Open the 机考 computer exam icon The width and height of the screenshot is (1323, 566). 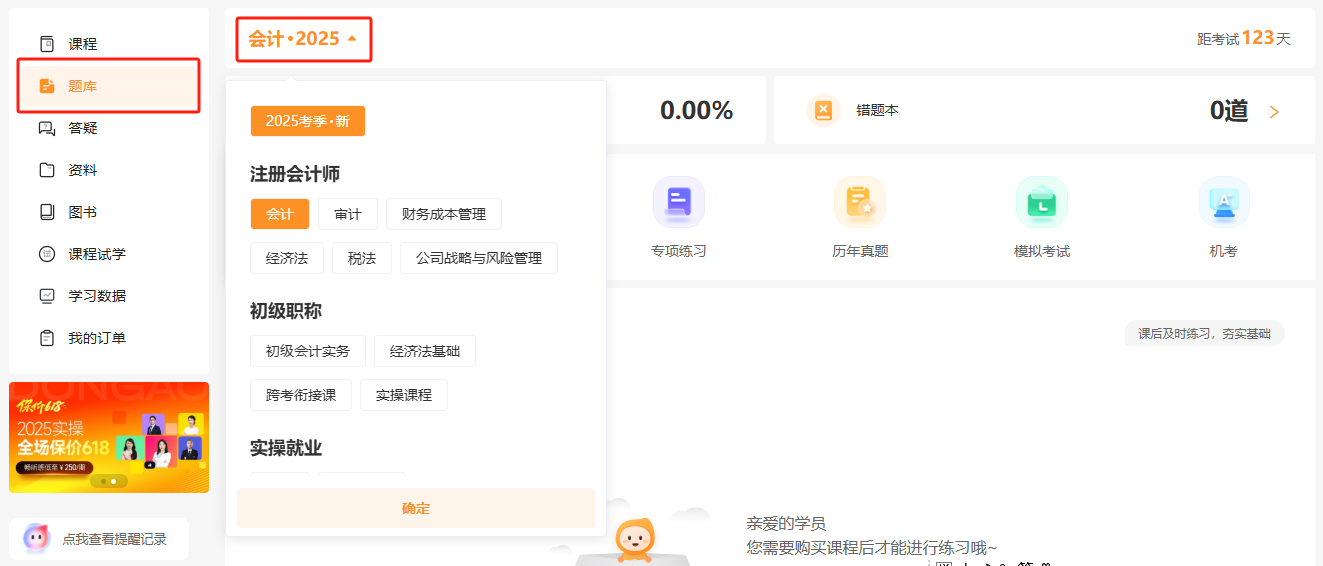1223,202
